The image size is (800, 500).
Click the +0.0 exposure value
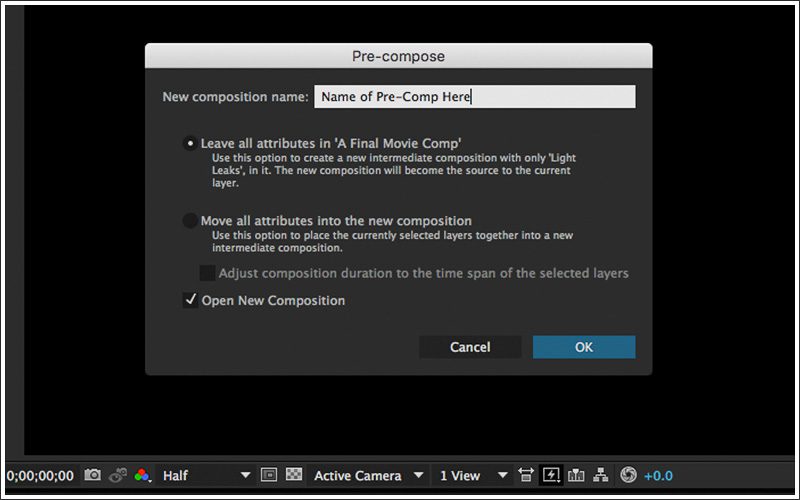[x=659, y=476]
